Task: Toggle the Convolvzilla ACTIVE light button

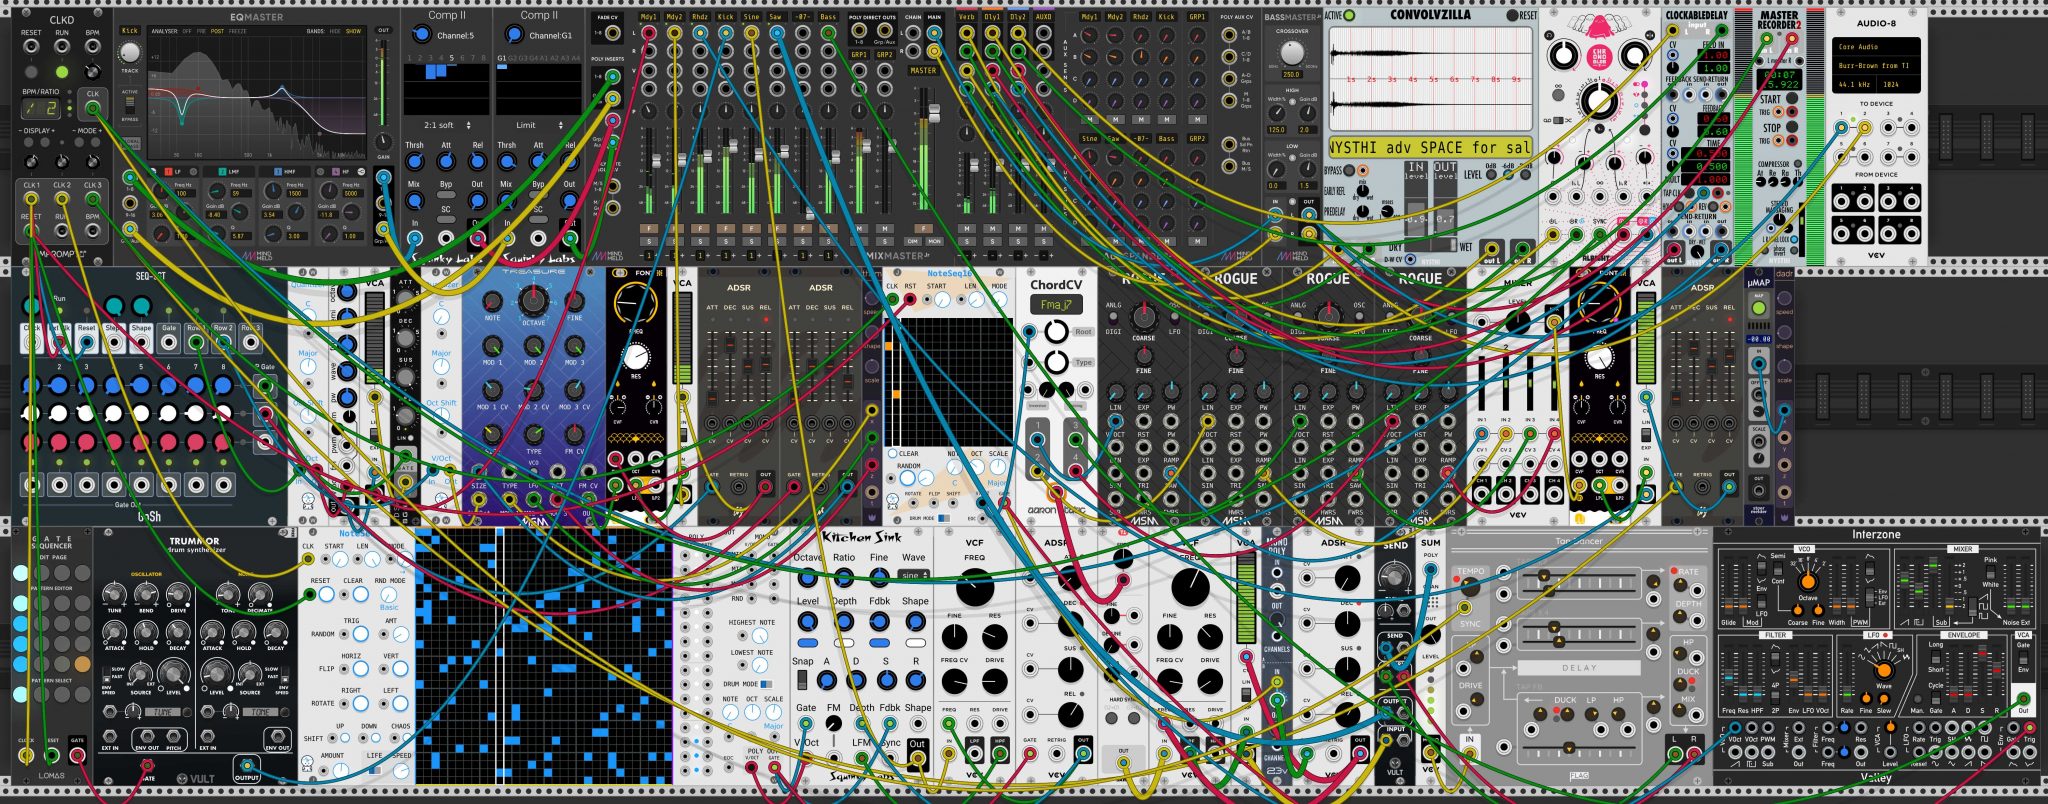Action: pos(1349,16)
